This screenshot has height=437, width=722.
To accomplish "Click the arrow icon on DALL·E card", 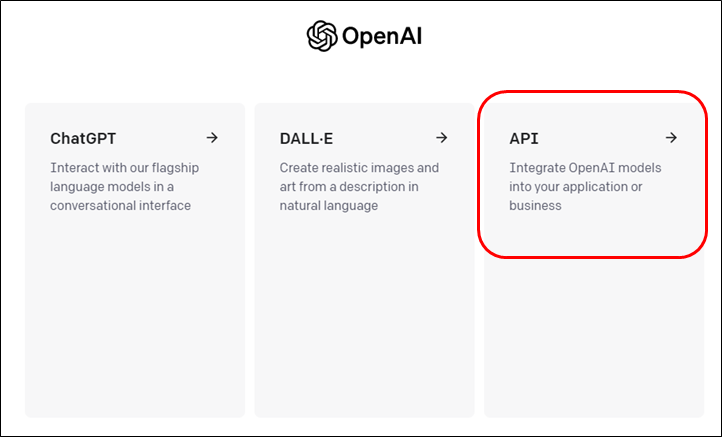I will pos(442,137).
